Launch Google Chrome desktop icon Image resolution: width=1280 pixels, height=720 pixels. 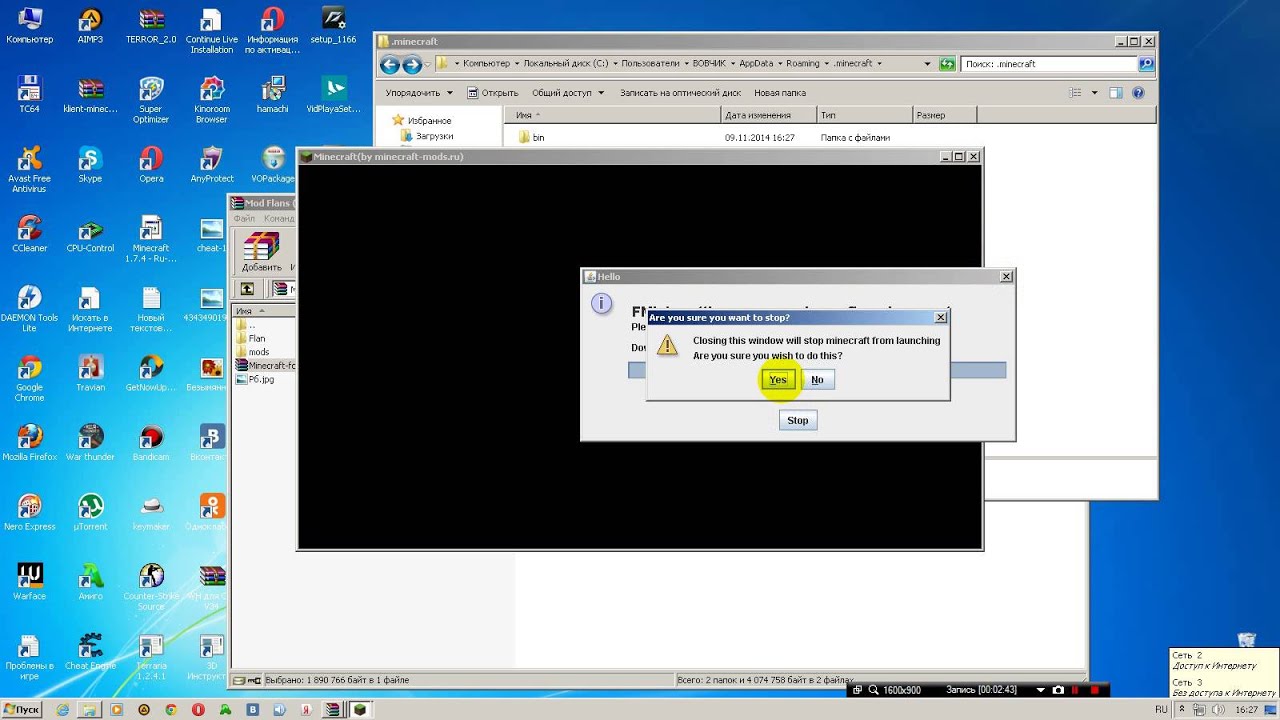click(x=29, y=378)
